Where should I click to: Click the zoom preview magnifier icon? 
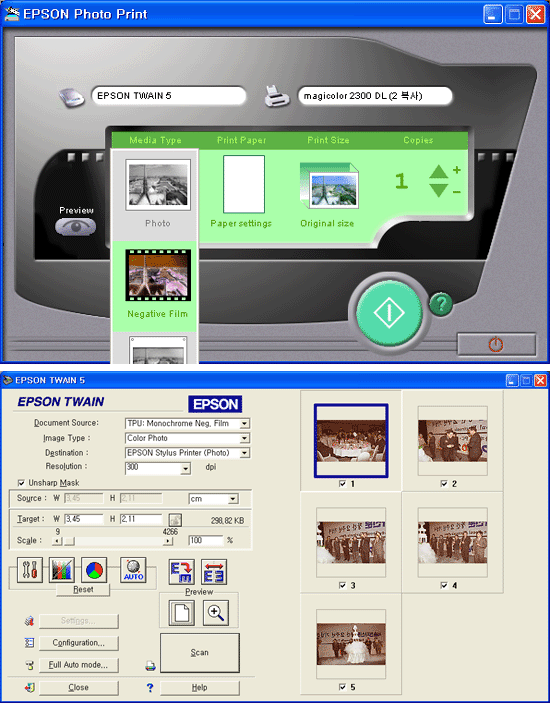tap(216, 613)
